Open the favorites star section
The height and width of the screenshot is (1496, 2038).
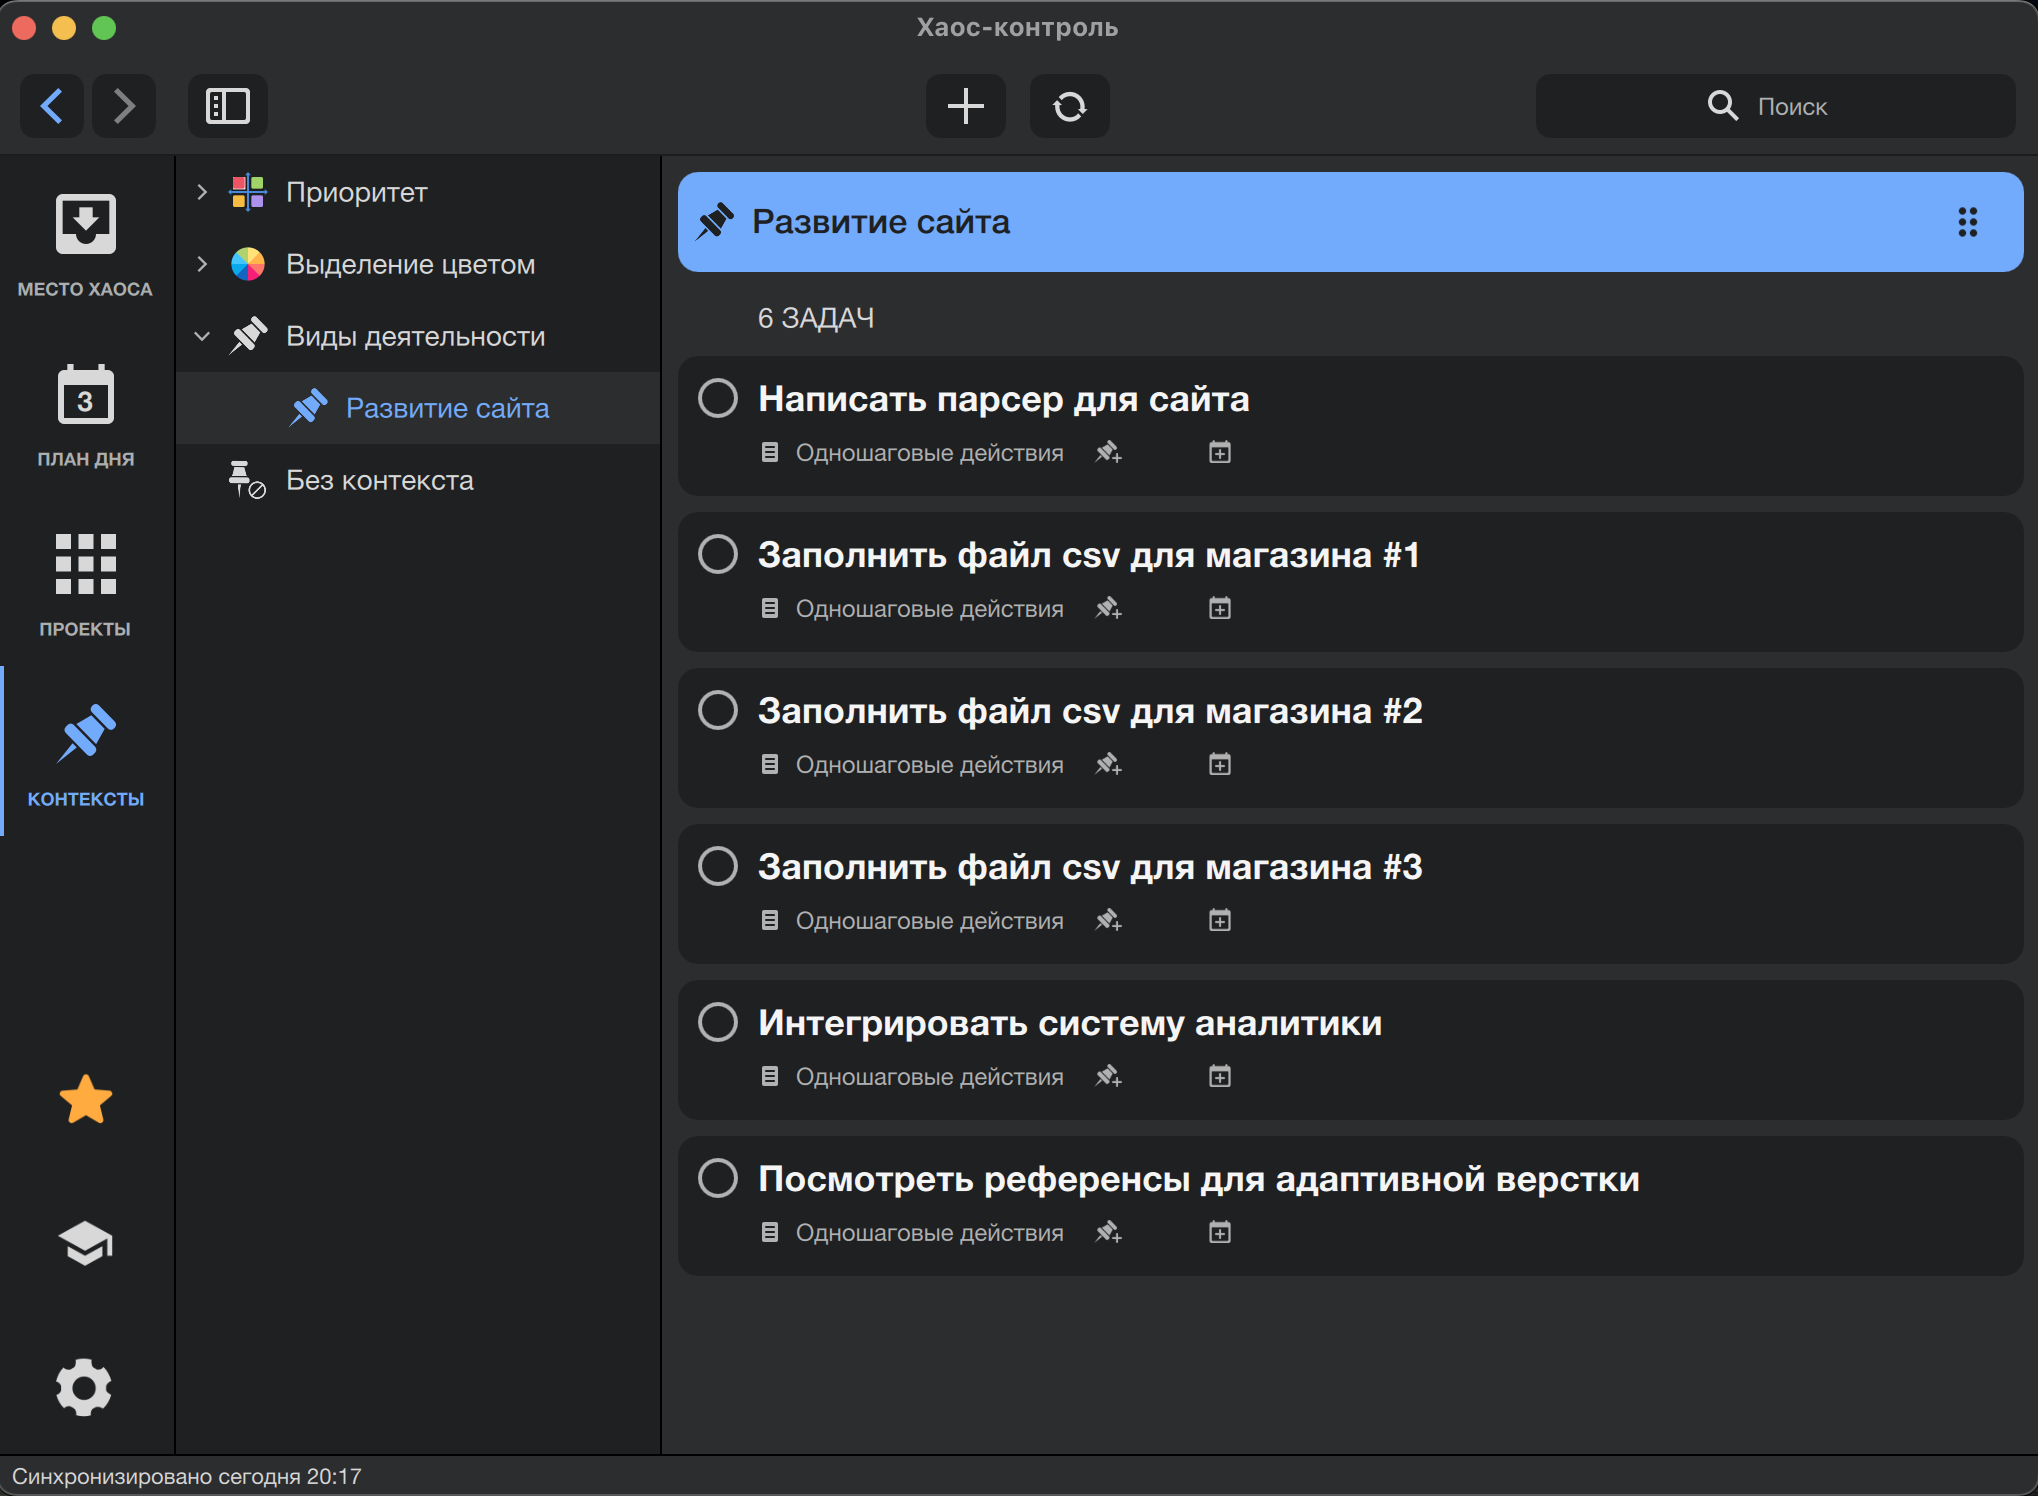pos(86,1100)
